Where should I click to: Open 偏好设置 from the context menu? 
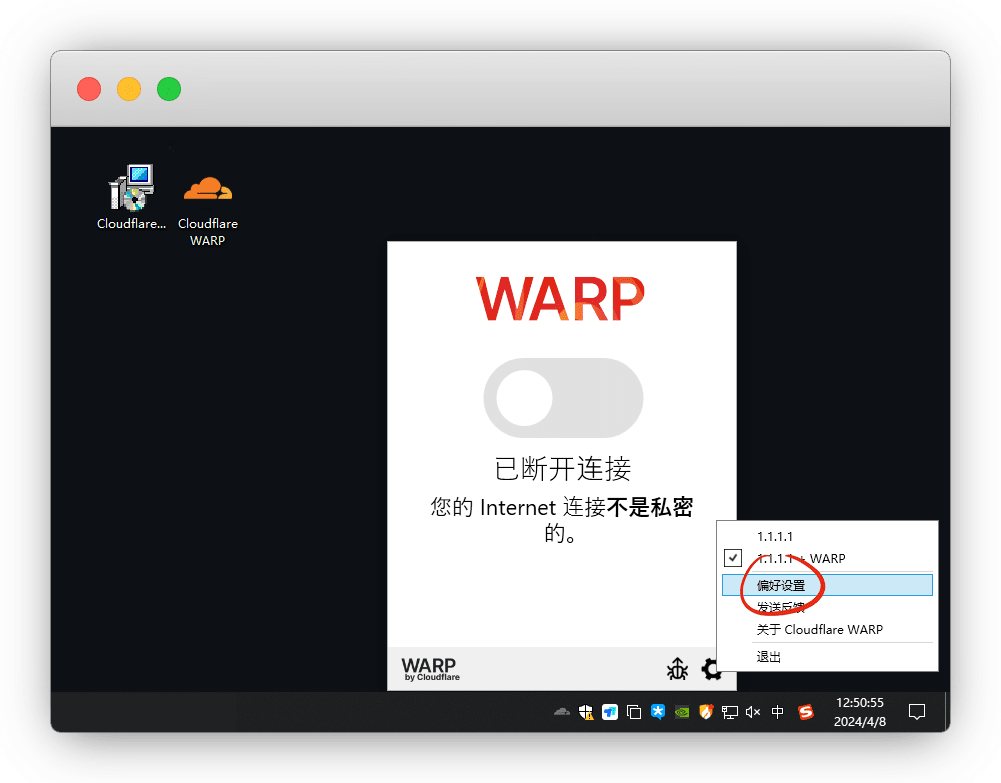781,585
